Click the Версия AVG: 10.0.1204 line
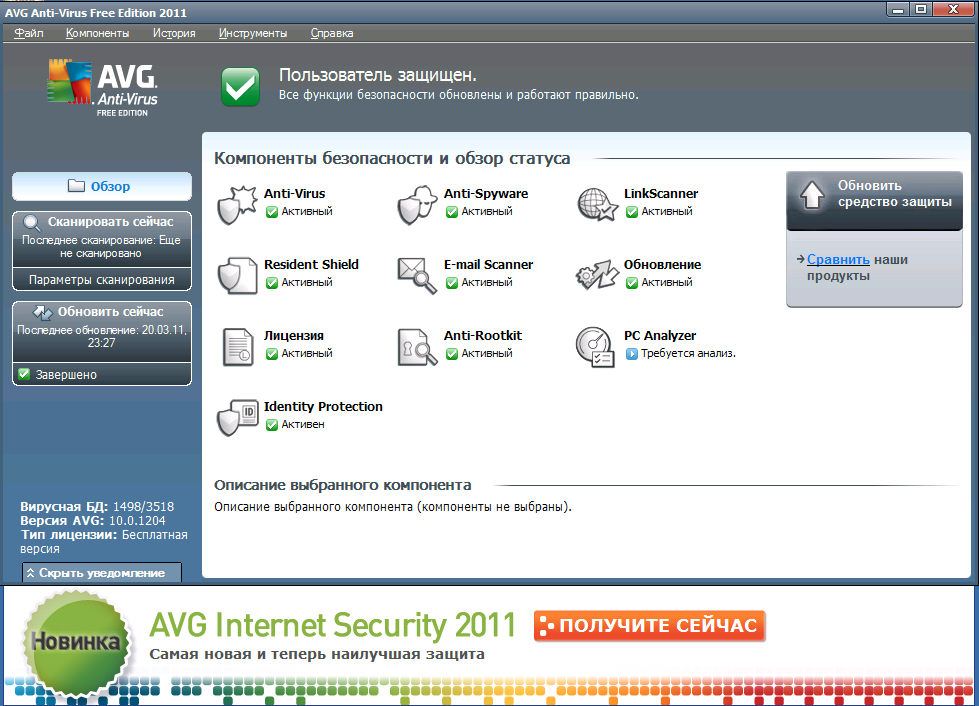The width and height of the screenshot is (979, 706). [93, 521]
